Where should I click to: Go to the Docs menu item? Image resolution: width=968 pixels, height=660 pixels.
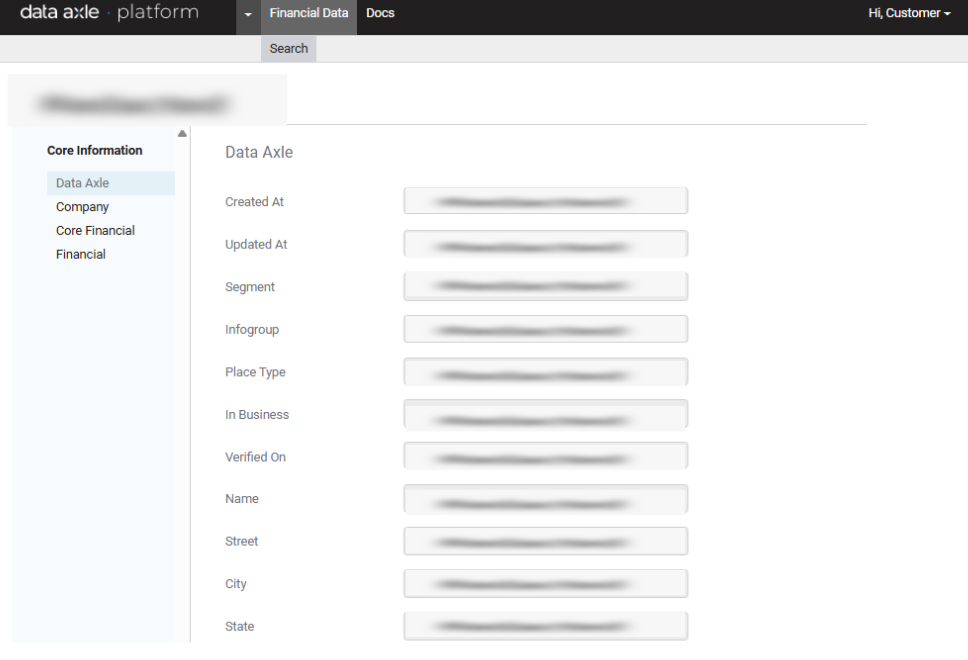point(380,14)
